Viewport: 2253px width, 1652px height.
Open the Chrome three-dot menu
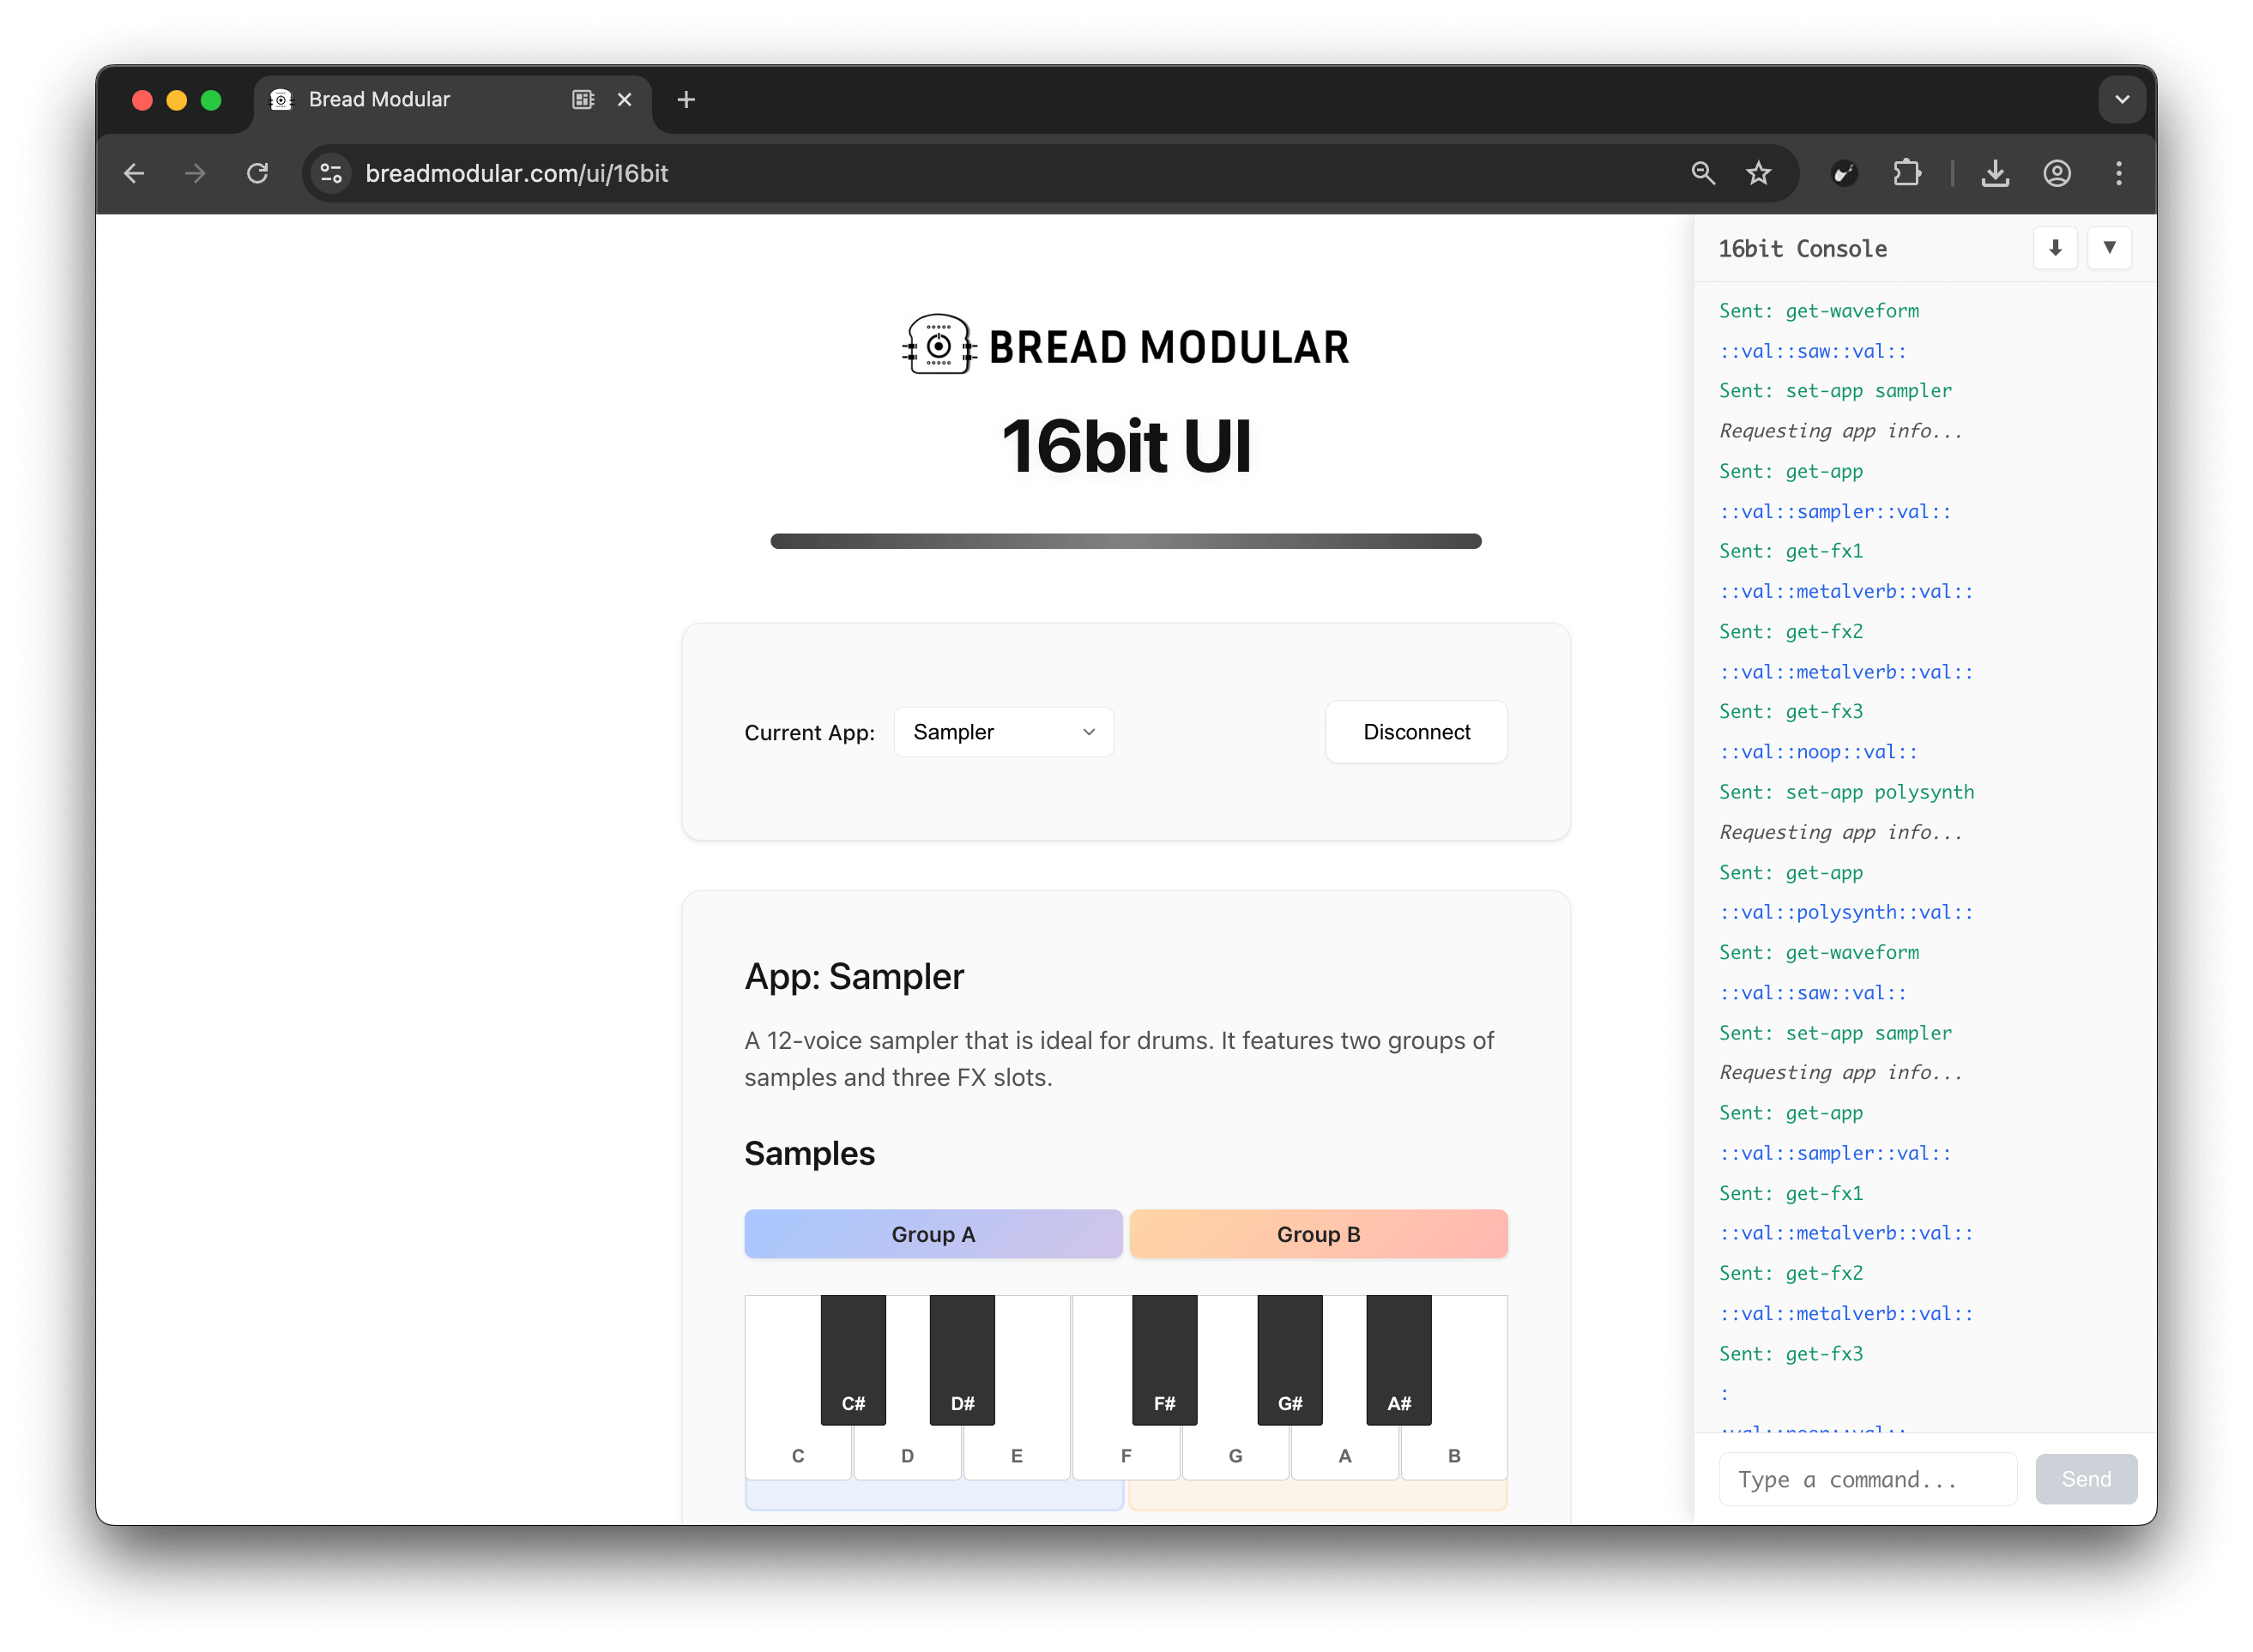tap(2119, 173)
